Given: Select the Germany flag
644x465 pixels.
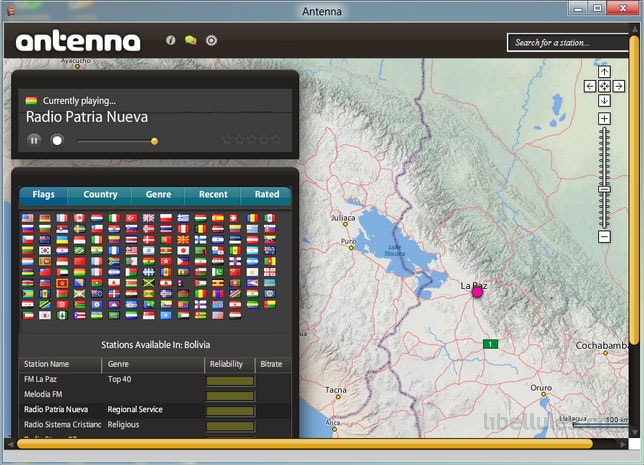Looking at the screenshot, I should [45, 218].
